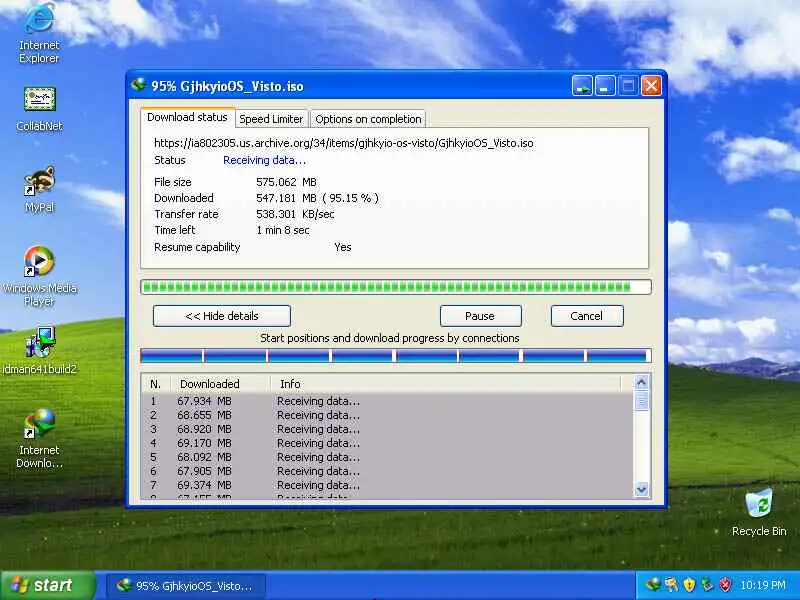
Task: Select connection row with 68.655 MB
Action: (387, 415)
